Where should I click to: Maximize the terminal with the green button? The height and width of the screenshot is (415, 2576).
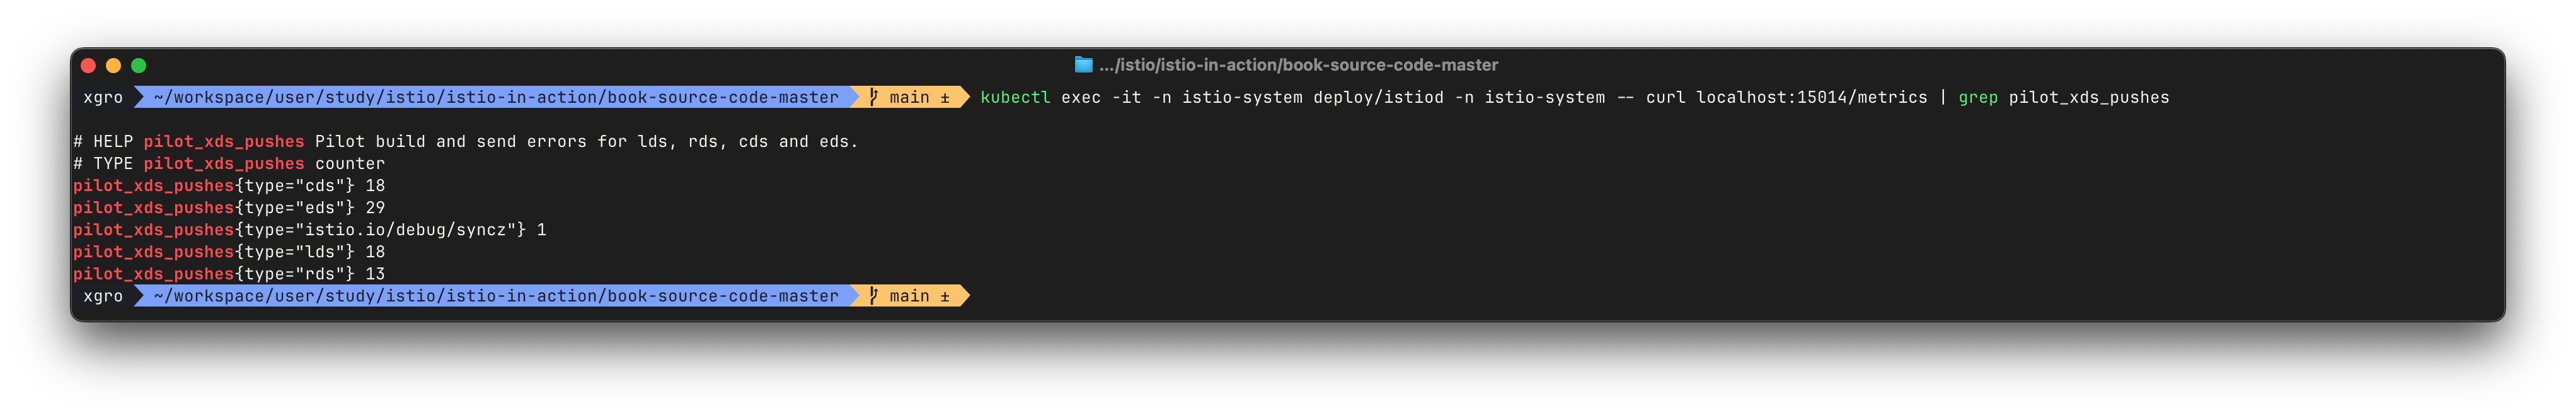(x=139, y=65)
